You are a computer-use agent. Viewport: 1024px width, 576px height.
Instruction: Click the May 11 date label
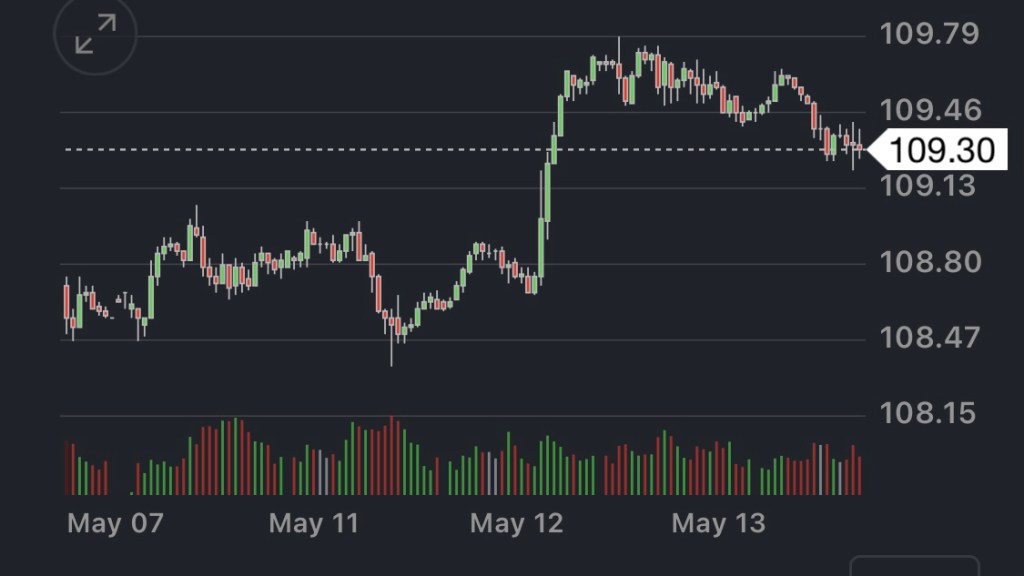(315, 523)
